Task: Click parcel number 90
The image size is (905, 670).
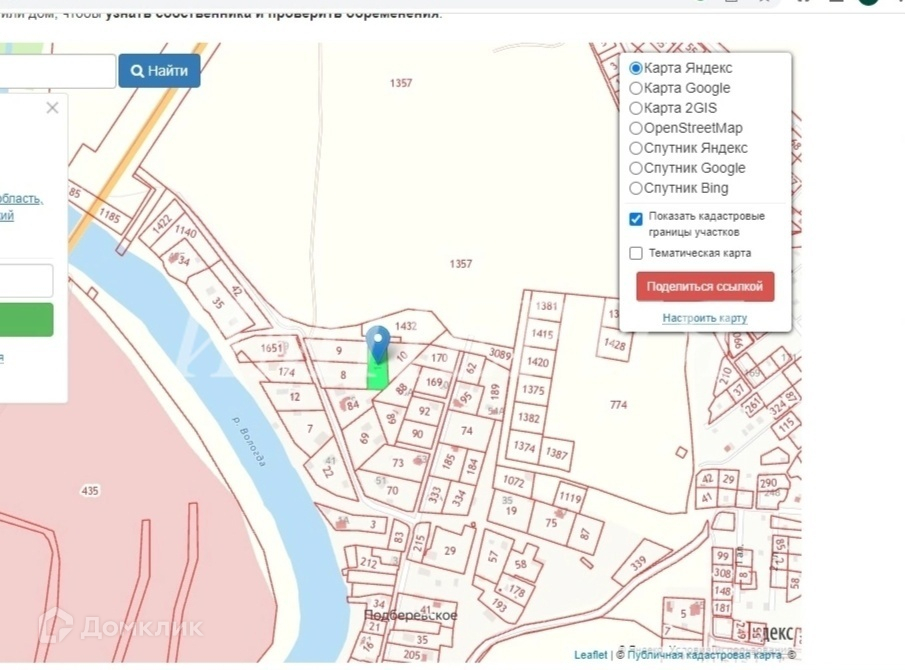Action: click(417, 434)
